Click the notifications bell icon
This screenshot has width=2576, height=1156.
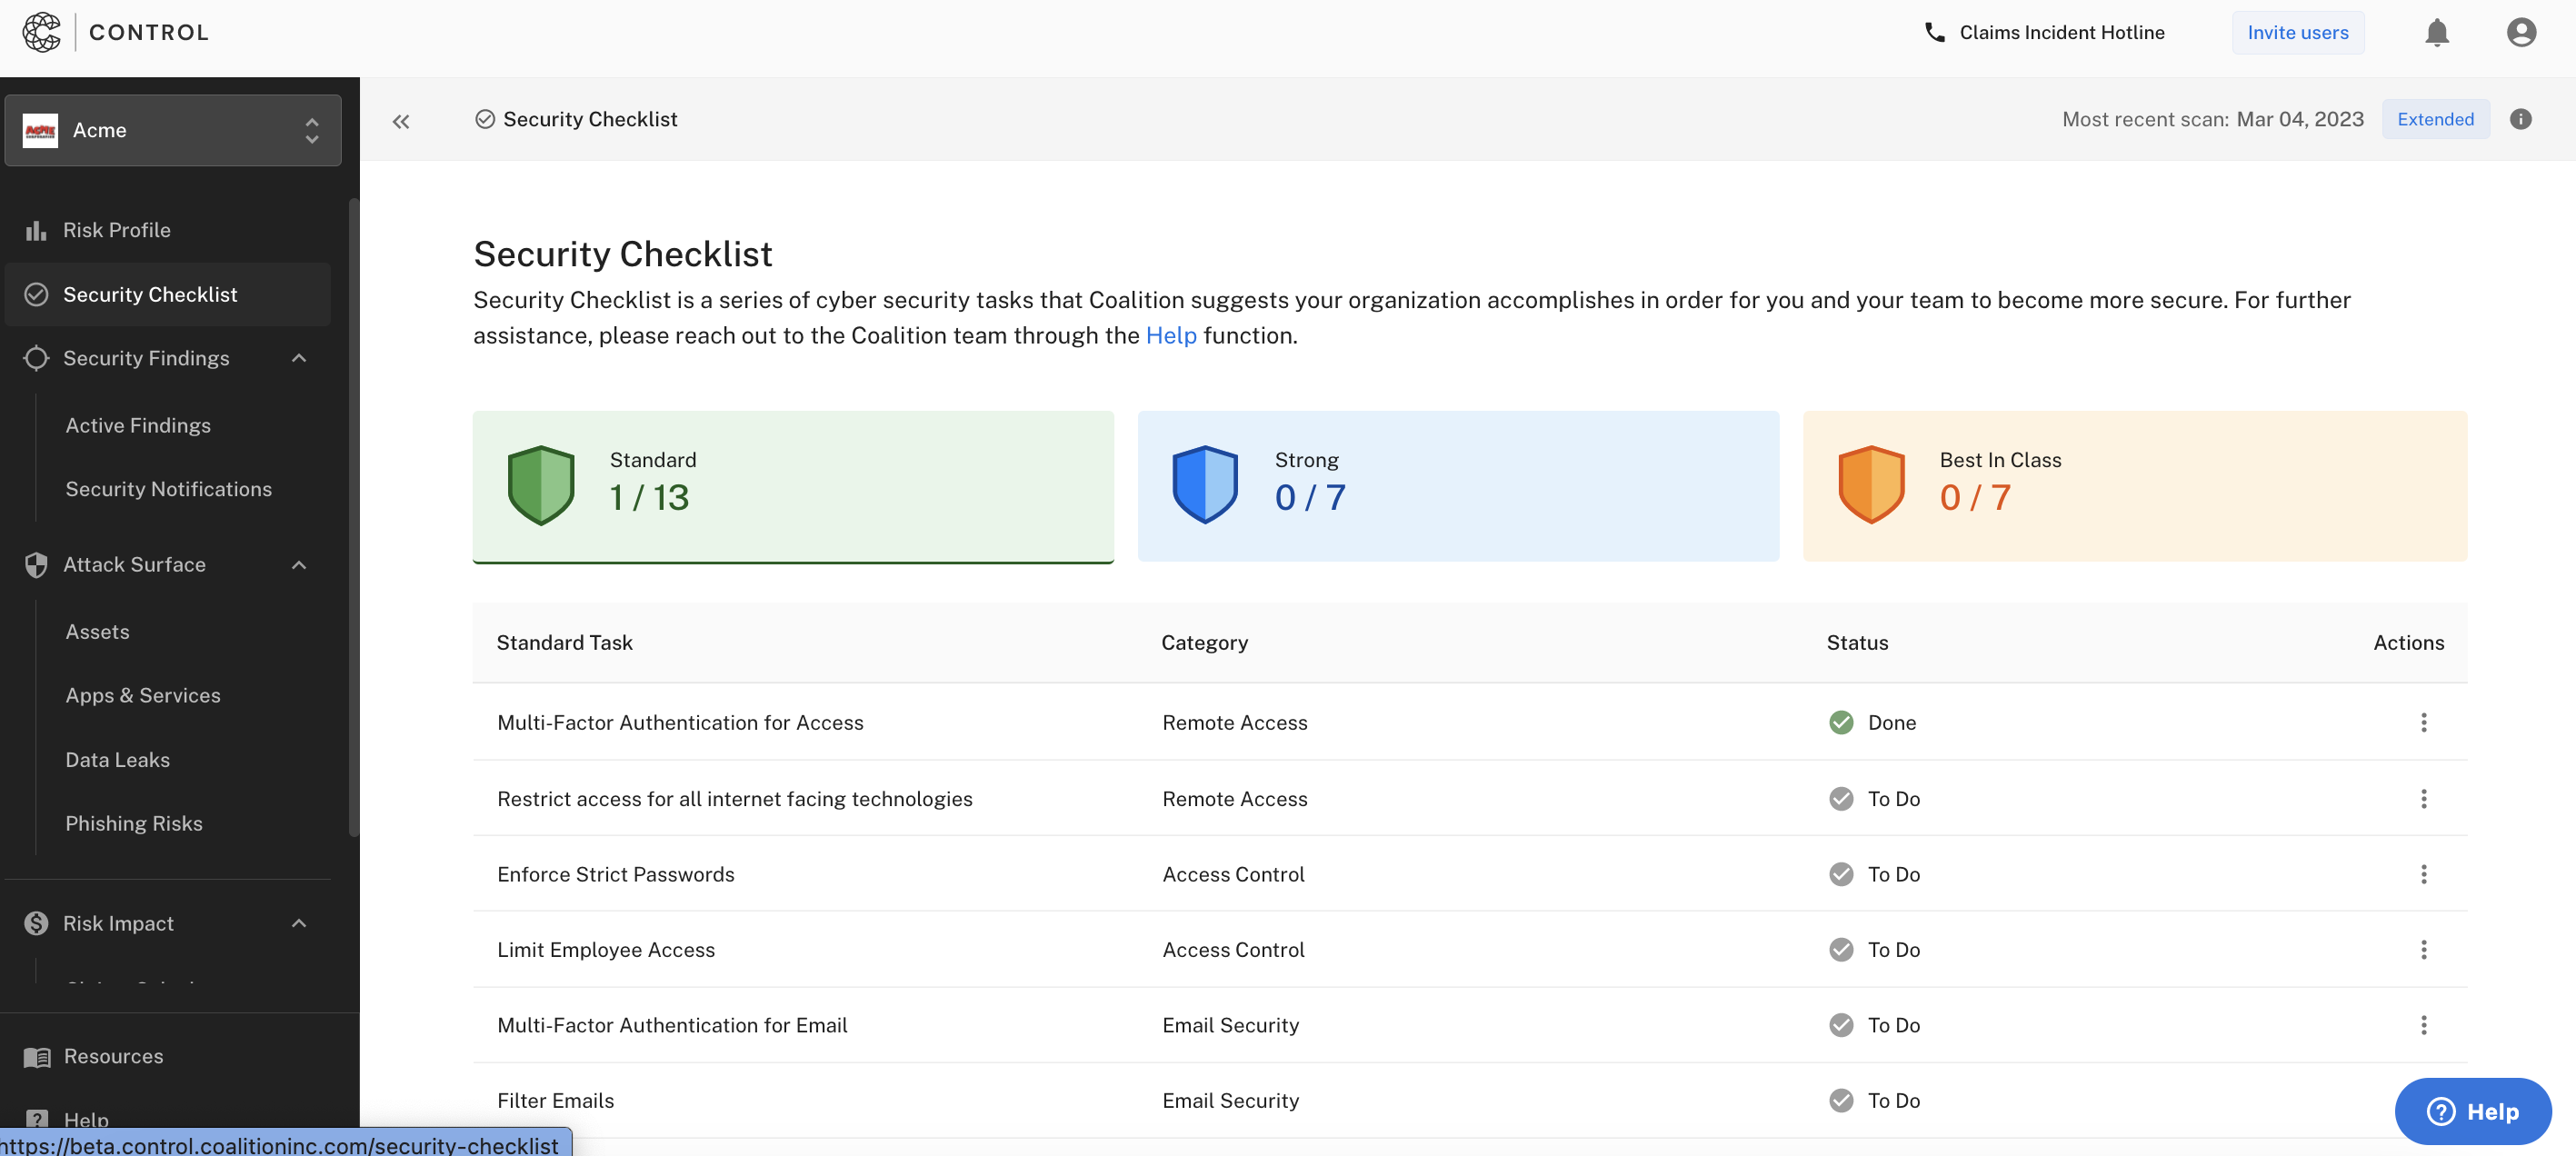(2436, 33)
